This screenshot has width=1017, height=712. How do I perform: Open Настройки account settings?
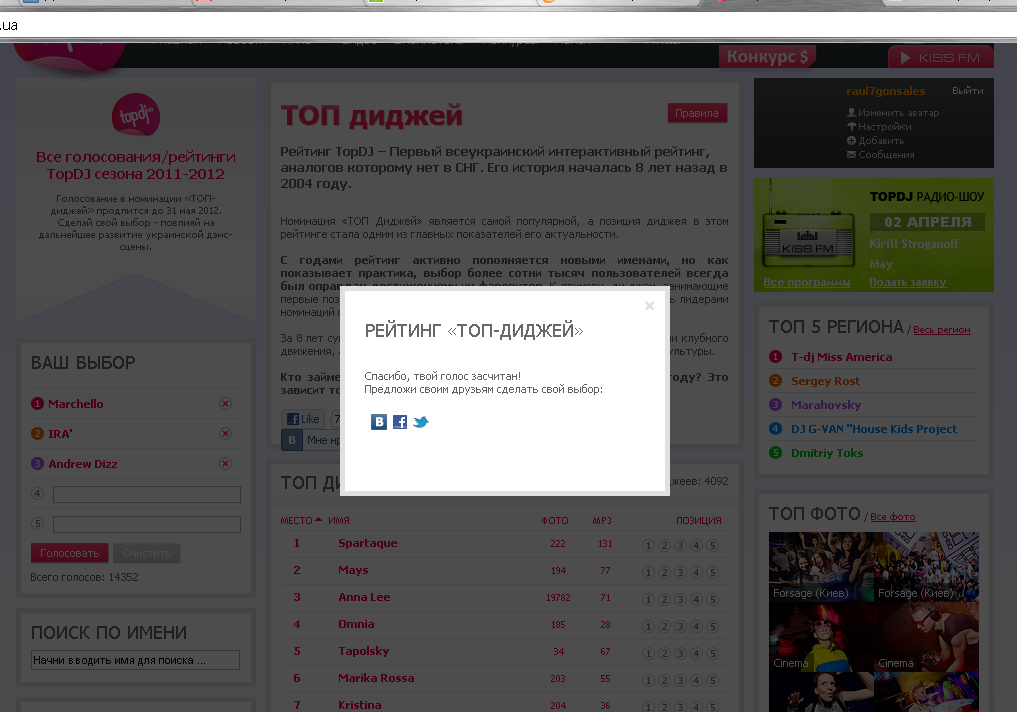[x=885, y=126]
